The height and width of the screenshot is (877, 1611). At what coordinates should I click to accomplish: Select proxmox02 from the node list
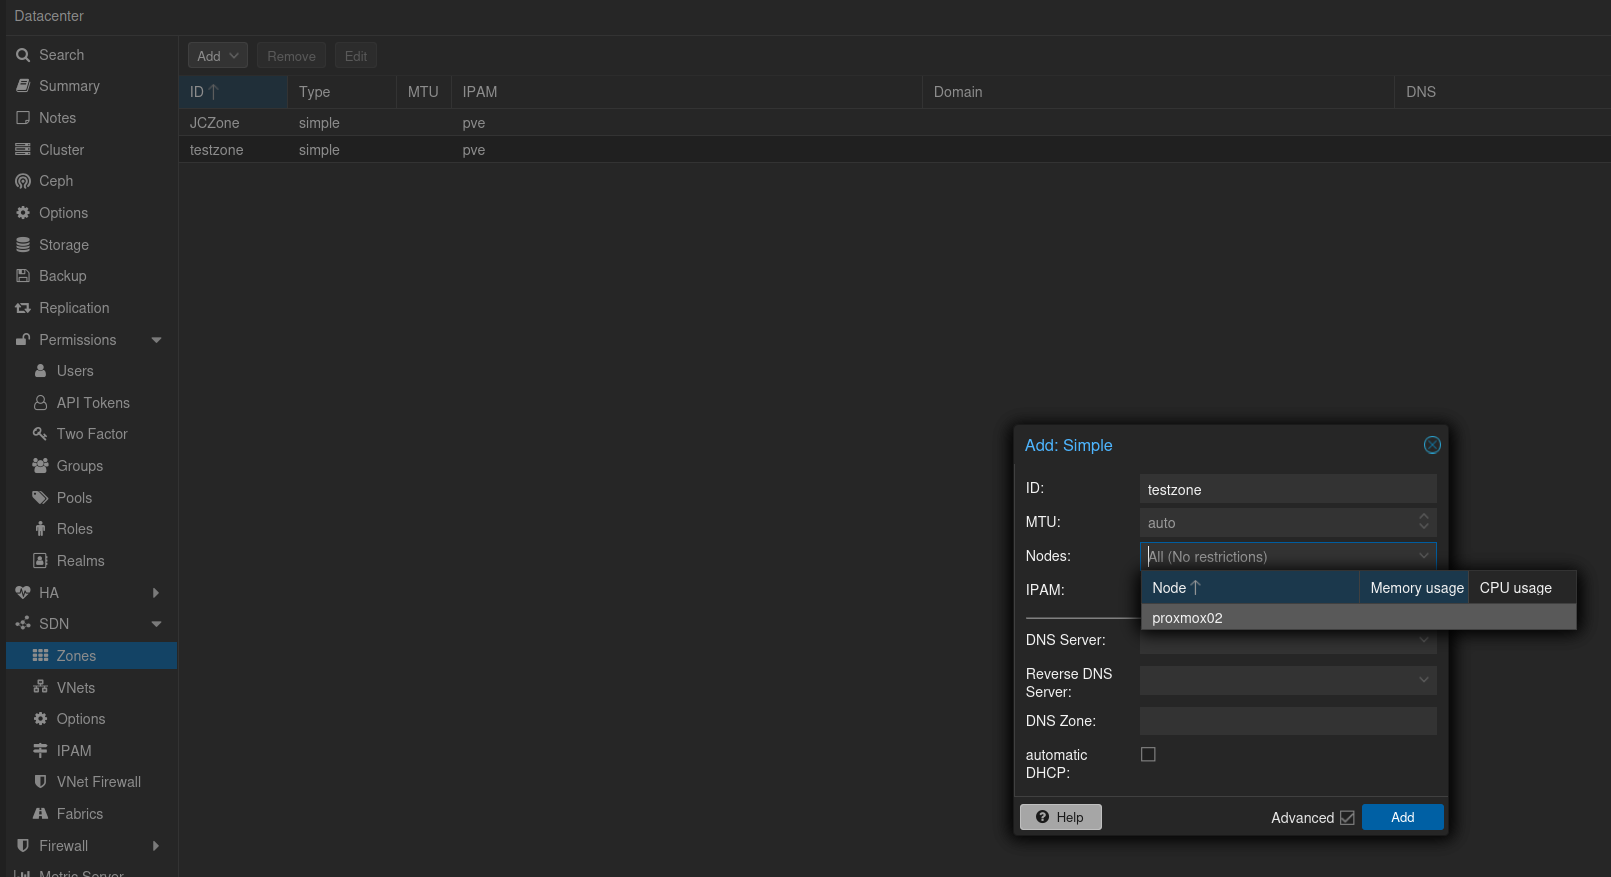[x=1187, y=618]
